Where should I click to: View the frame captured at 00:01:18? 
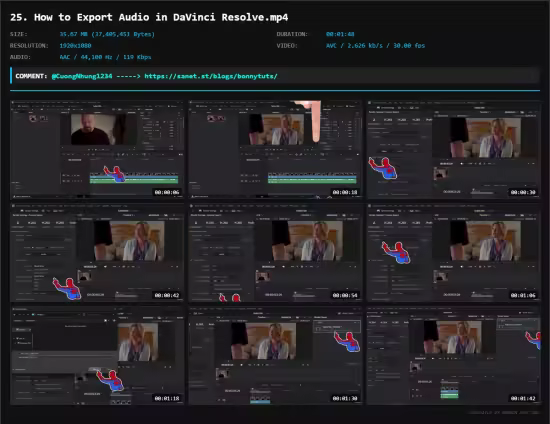pyautogui.click(x=97, y=356)
